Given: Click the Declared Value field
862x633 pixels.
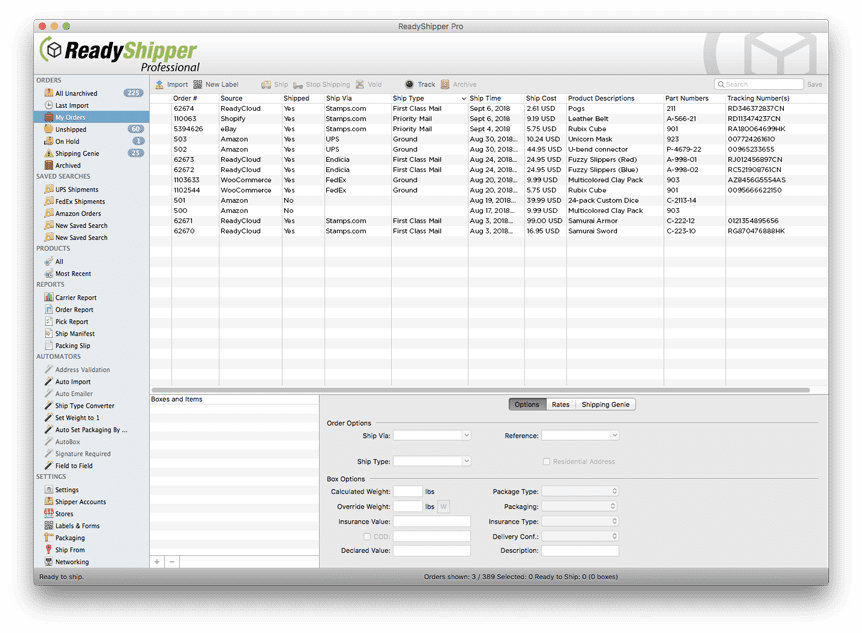Looking at the screenshot, I should click(x=432, y=551).
